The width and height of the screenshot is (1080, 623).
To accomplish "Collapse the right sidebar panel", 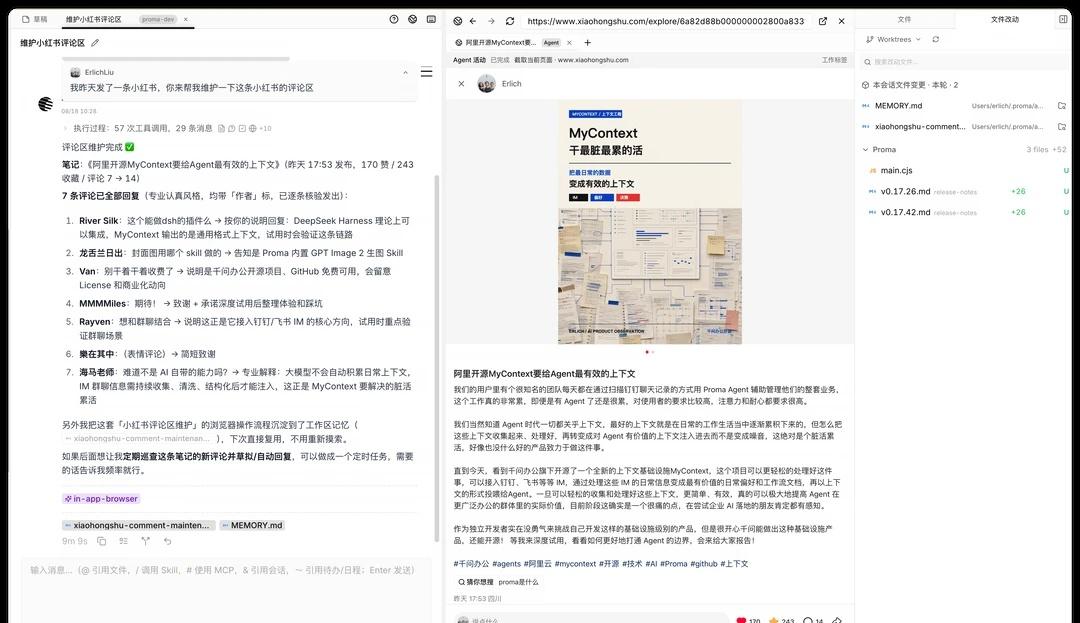I will (1063, 19).
